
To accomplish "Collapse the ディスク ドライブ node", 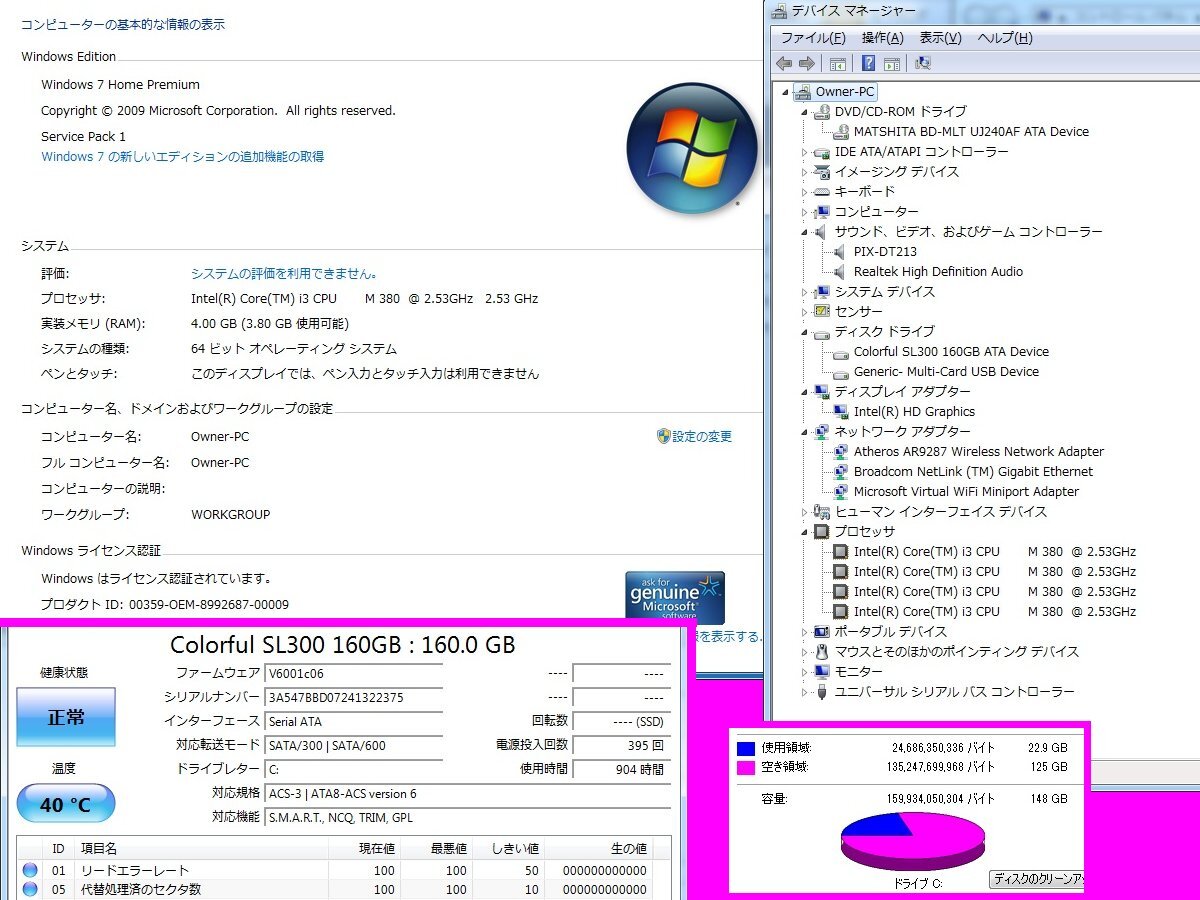I will tap(805, 332).
